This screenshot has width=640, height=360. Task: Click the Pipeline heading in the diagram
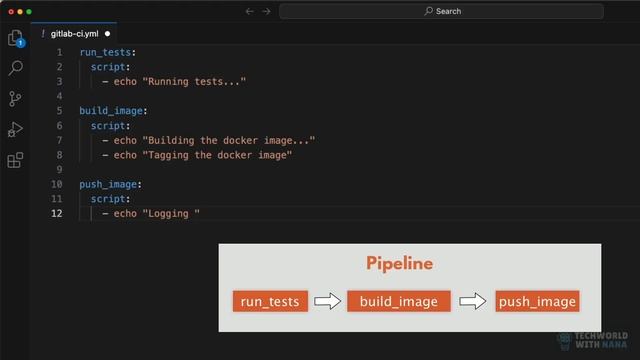pyautogui.click(x=399, y=263)
